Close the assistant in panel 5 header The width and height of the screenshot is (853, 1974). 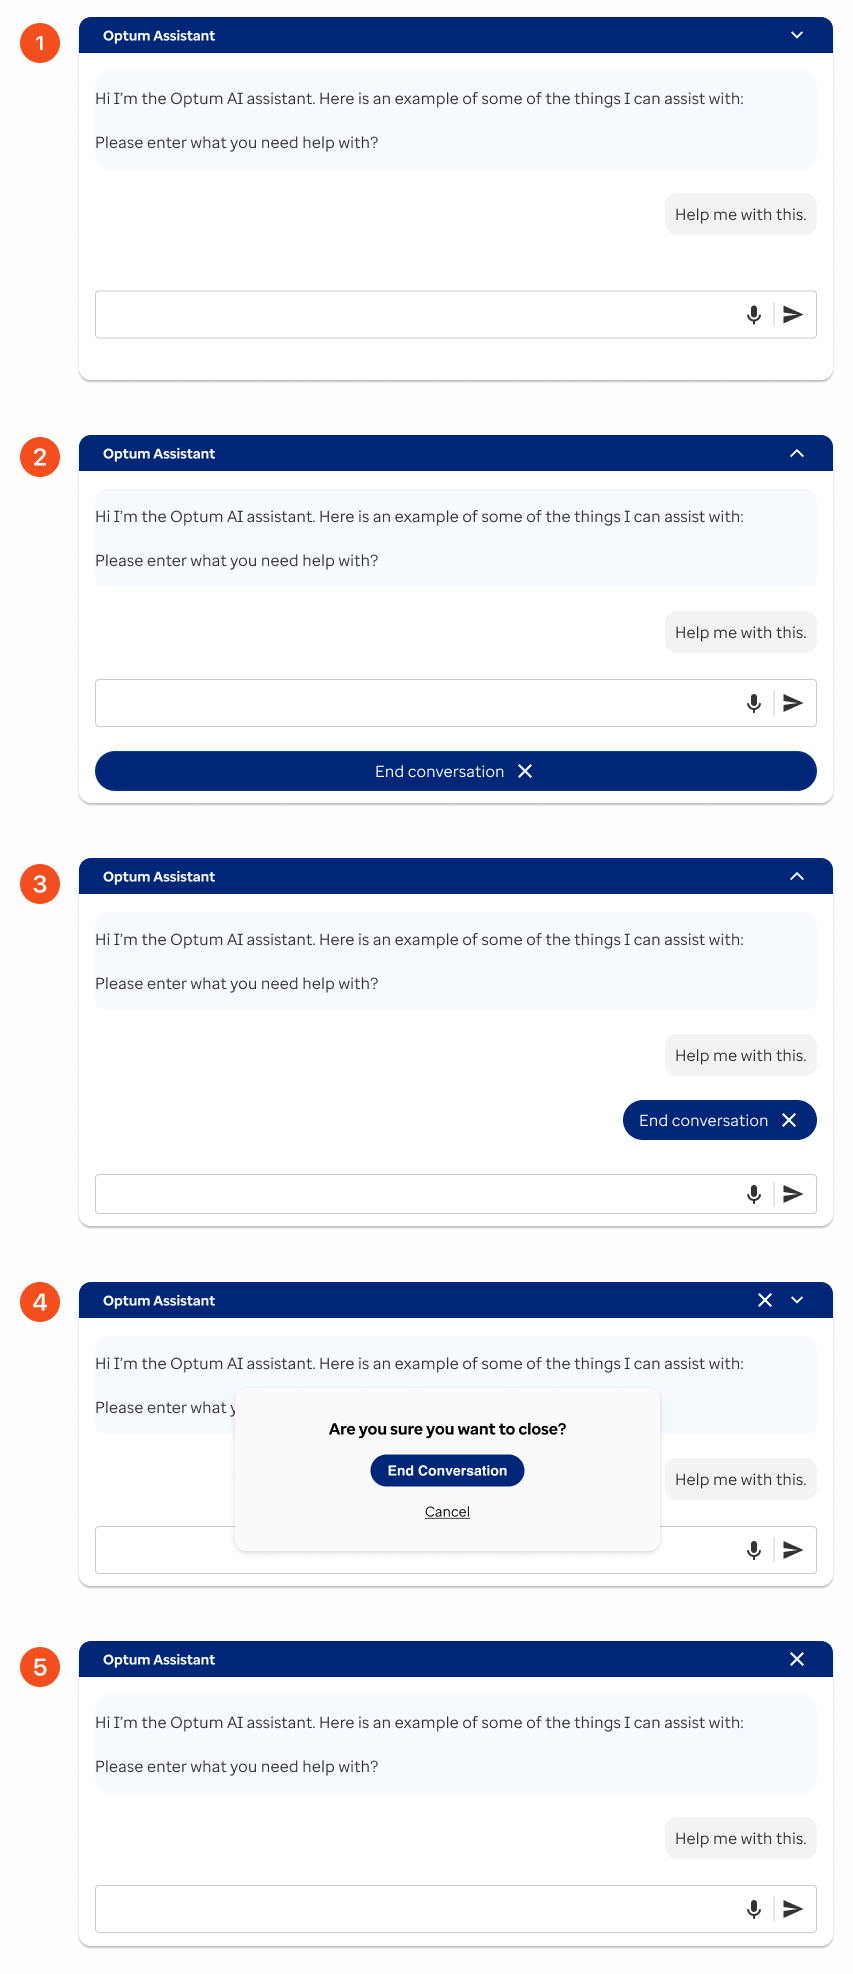(x=797, y=1659)
